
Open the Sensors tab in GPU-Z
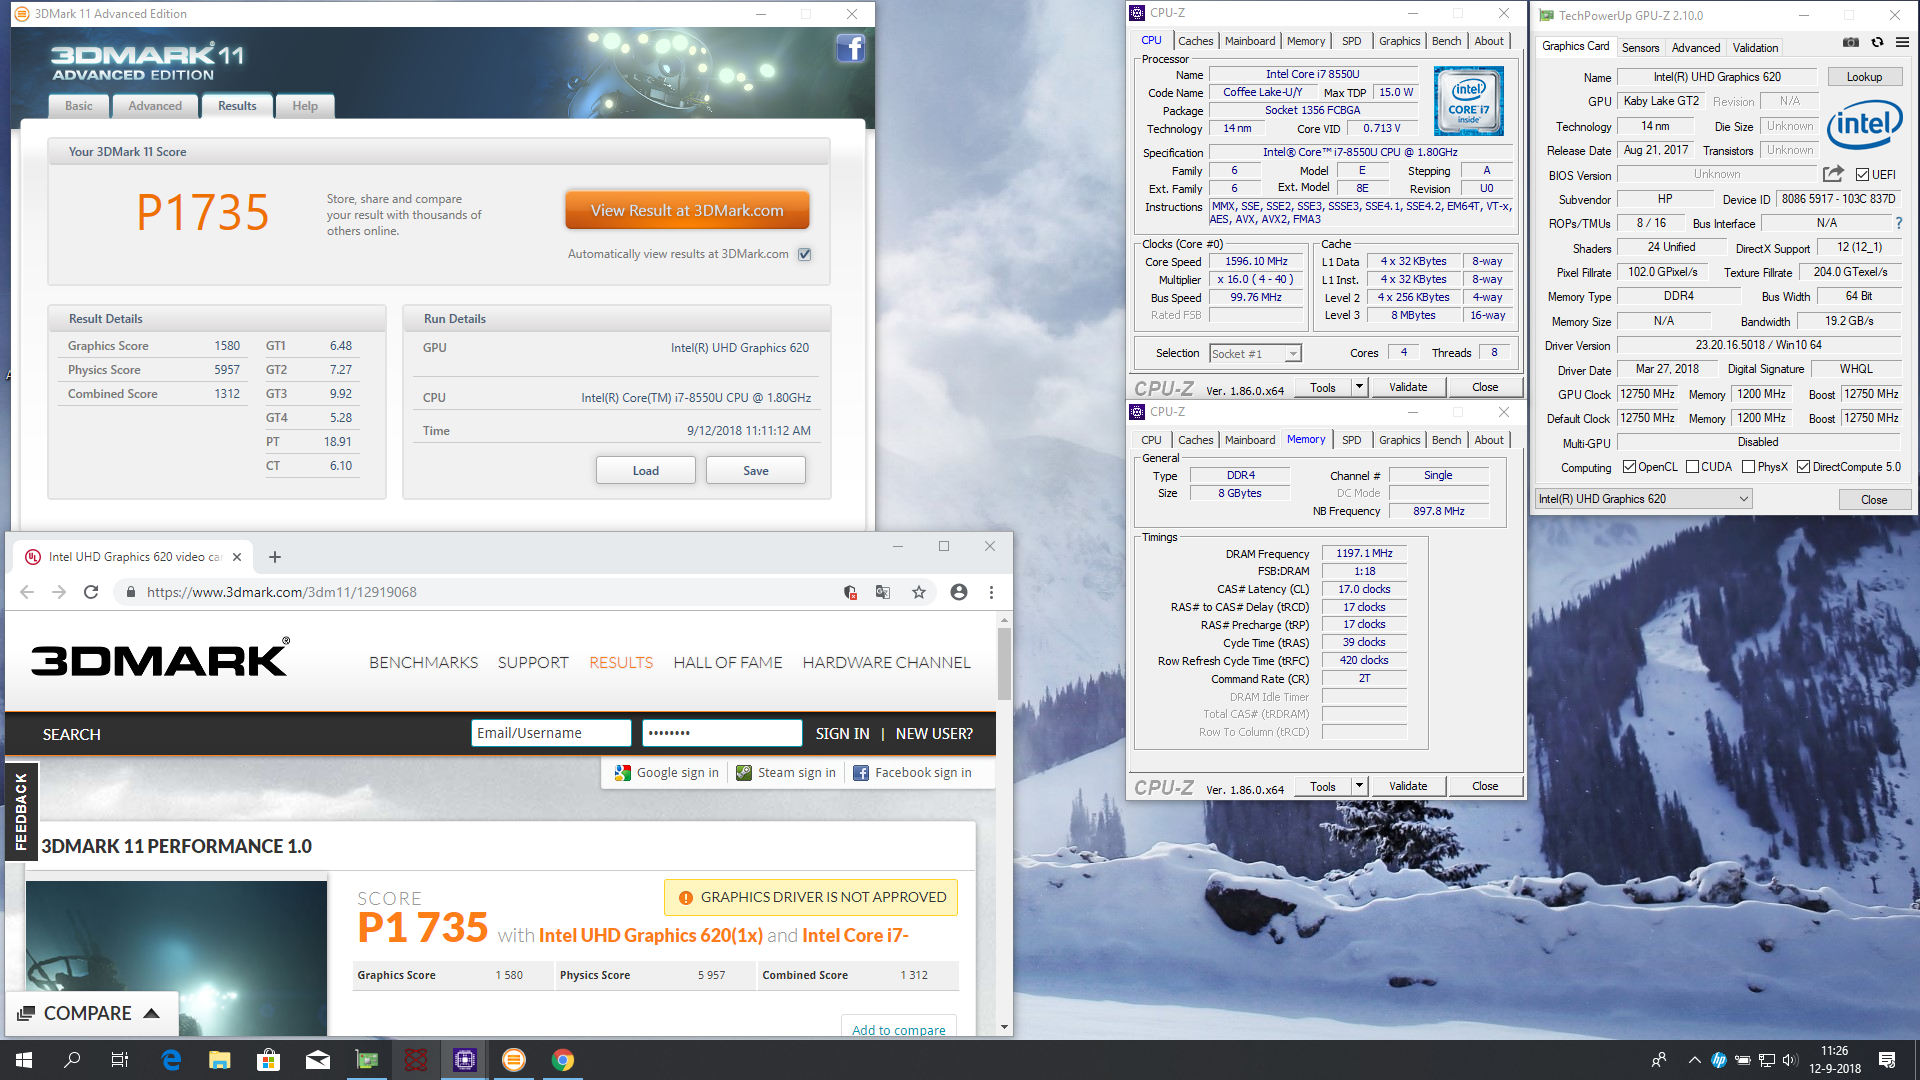pyautogui.click(x=1640, y=47)
